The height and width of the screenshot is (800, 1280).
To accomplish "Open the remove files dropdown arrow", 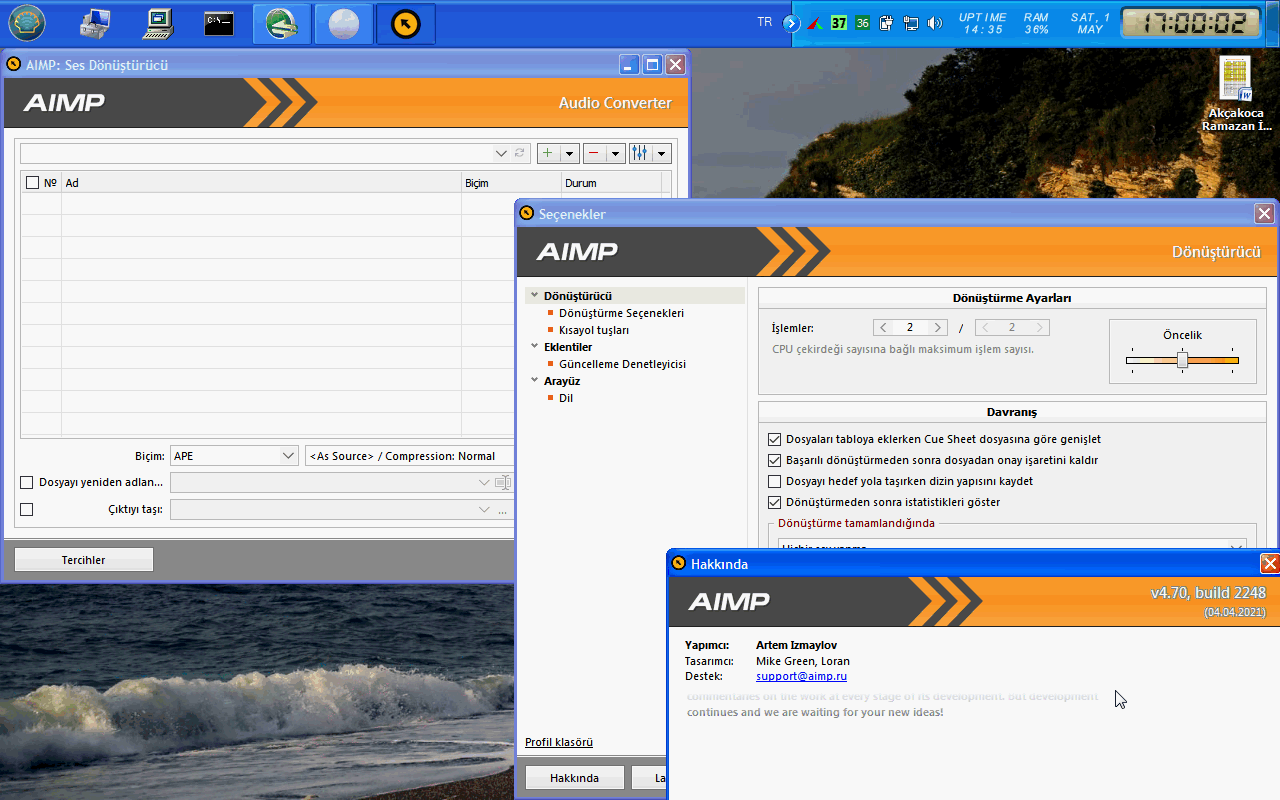I will [x=615, y=153].
